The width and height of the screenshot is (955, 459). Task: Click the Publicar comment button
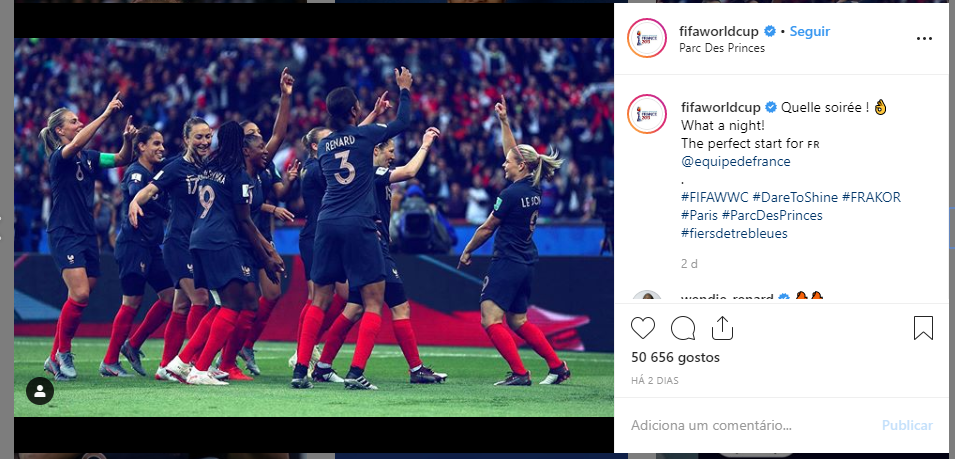pos(907,425)
